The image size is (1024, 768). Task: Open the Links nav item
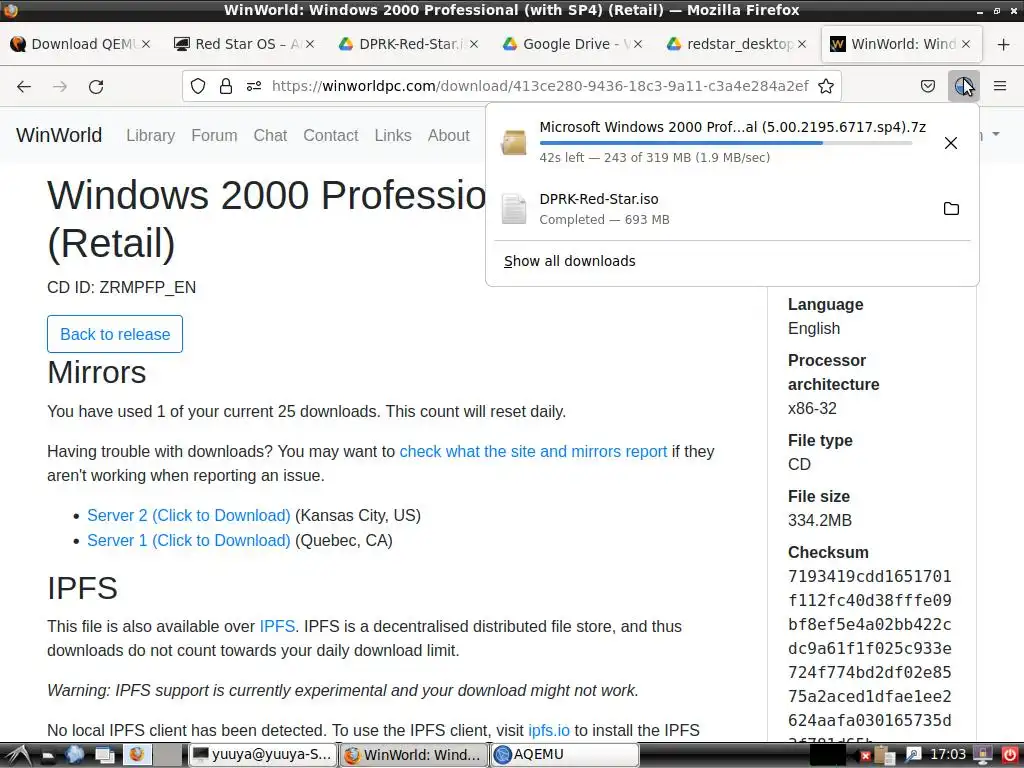click(x=392, y=135)
